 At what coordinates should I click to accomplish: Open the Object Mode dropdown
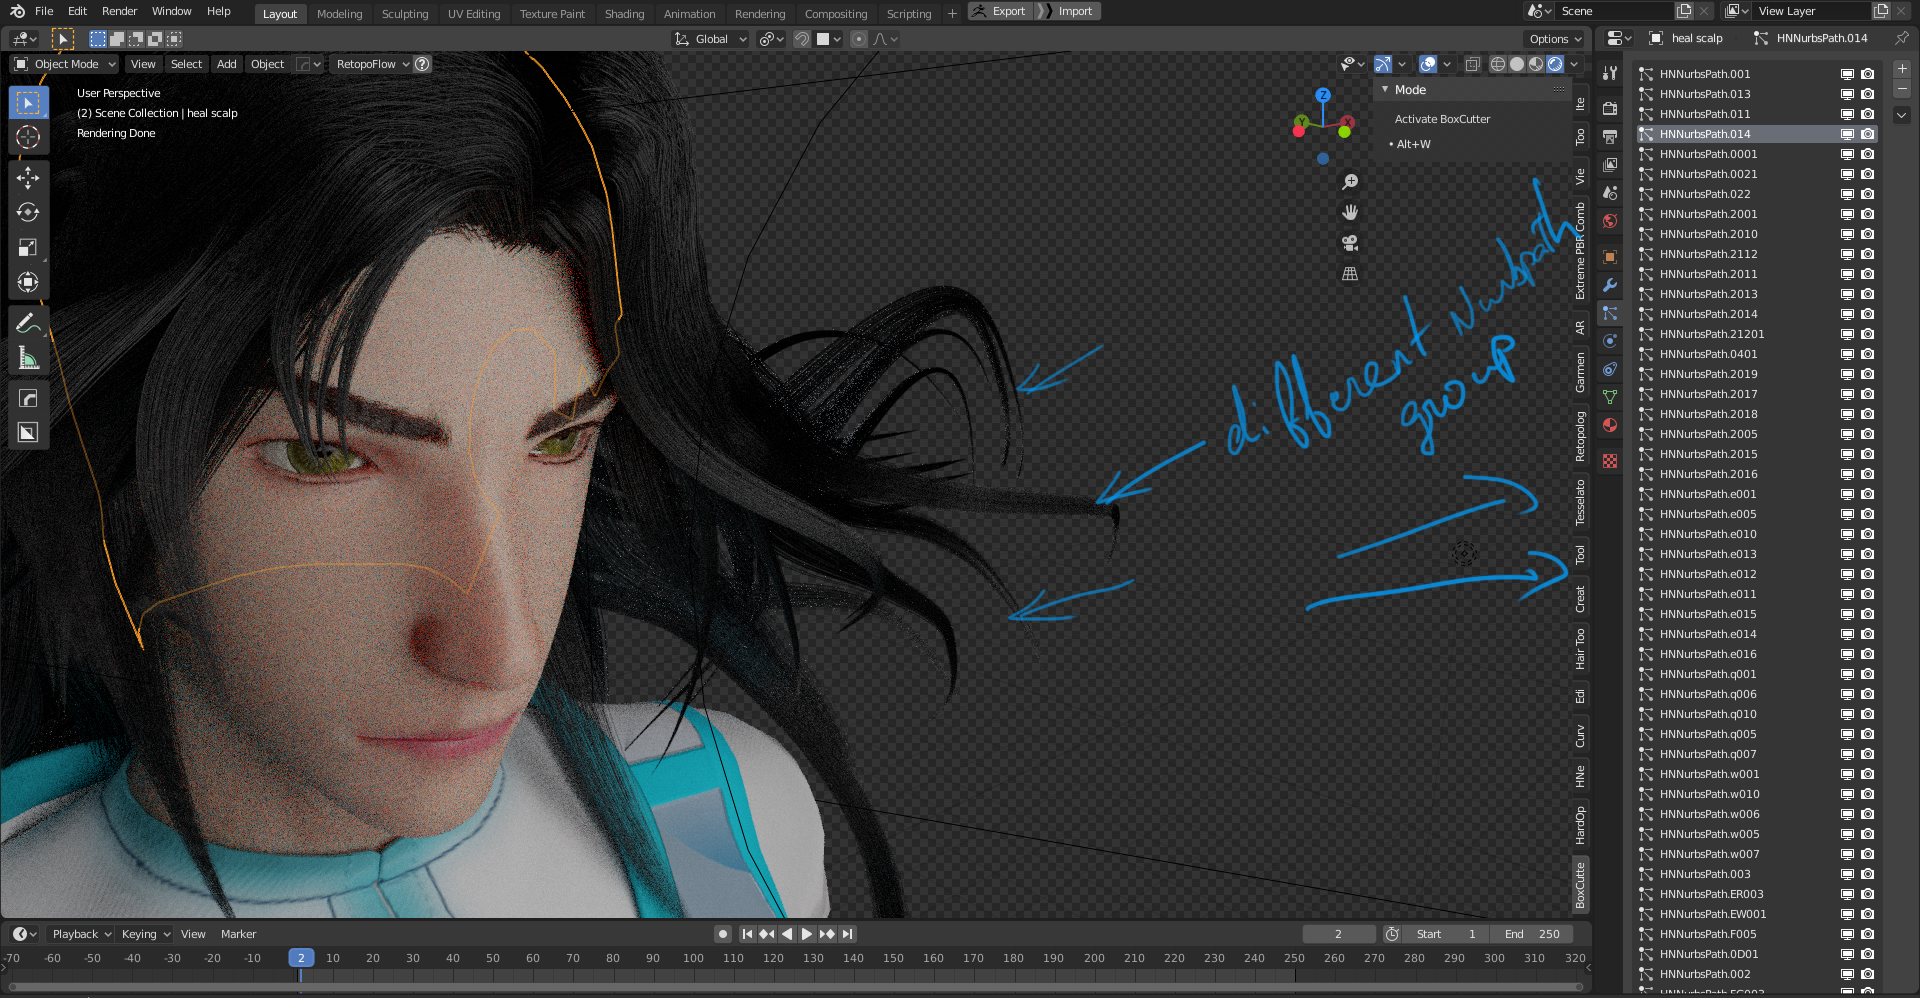point(66,64)
